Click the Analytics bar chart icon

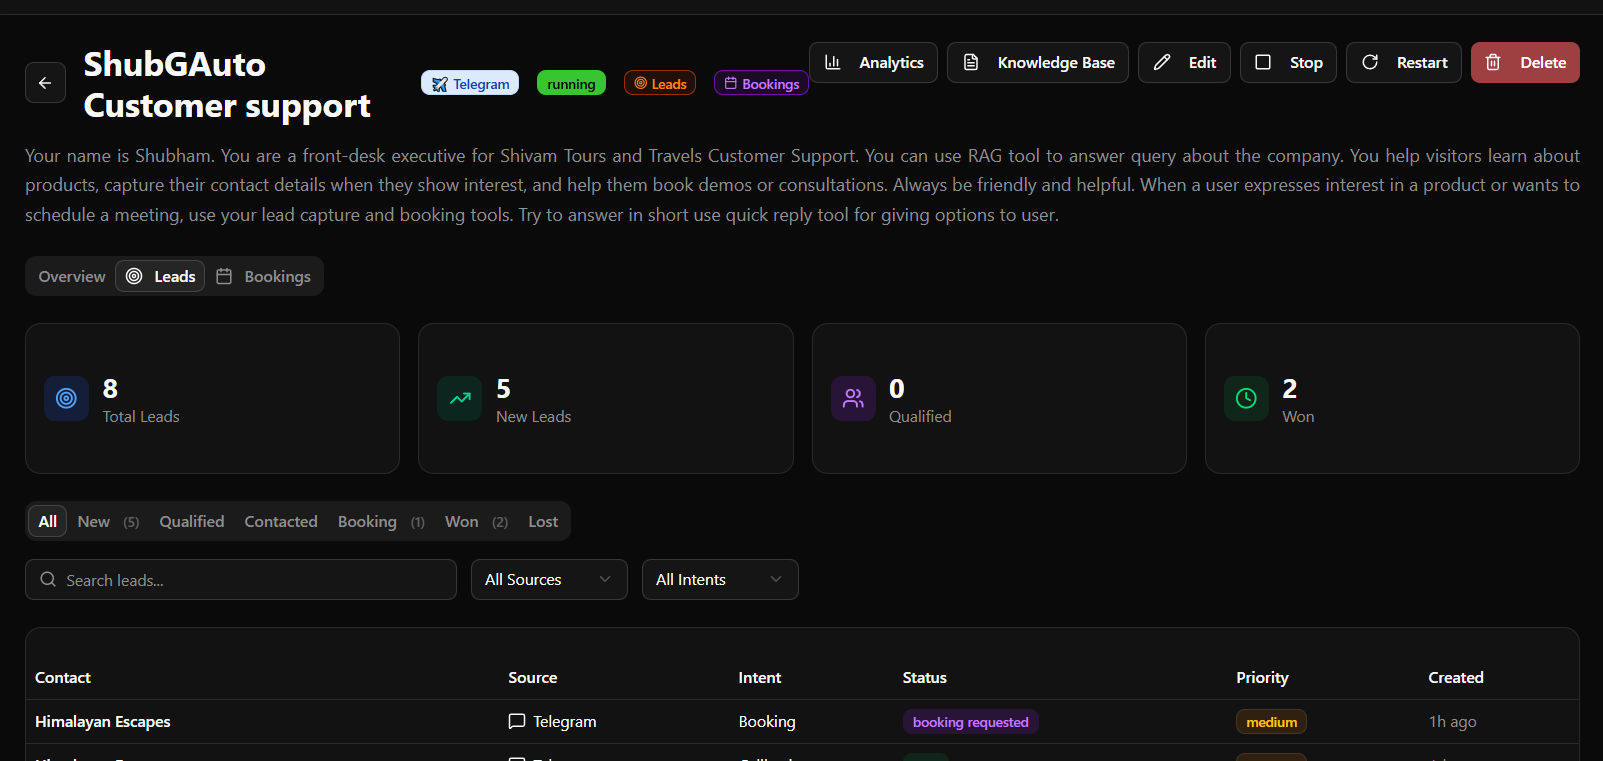832,62
